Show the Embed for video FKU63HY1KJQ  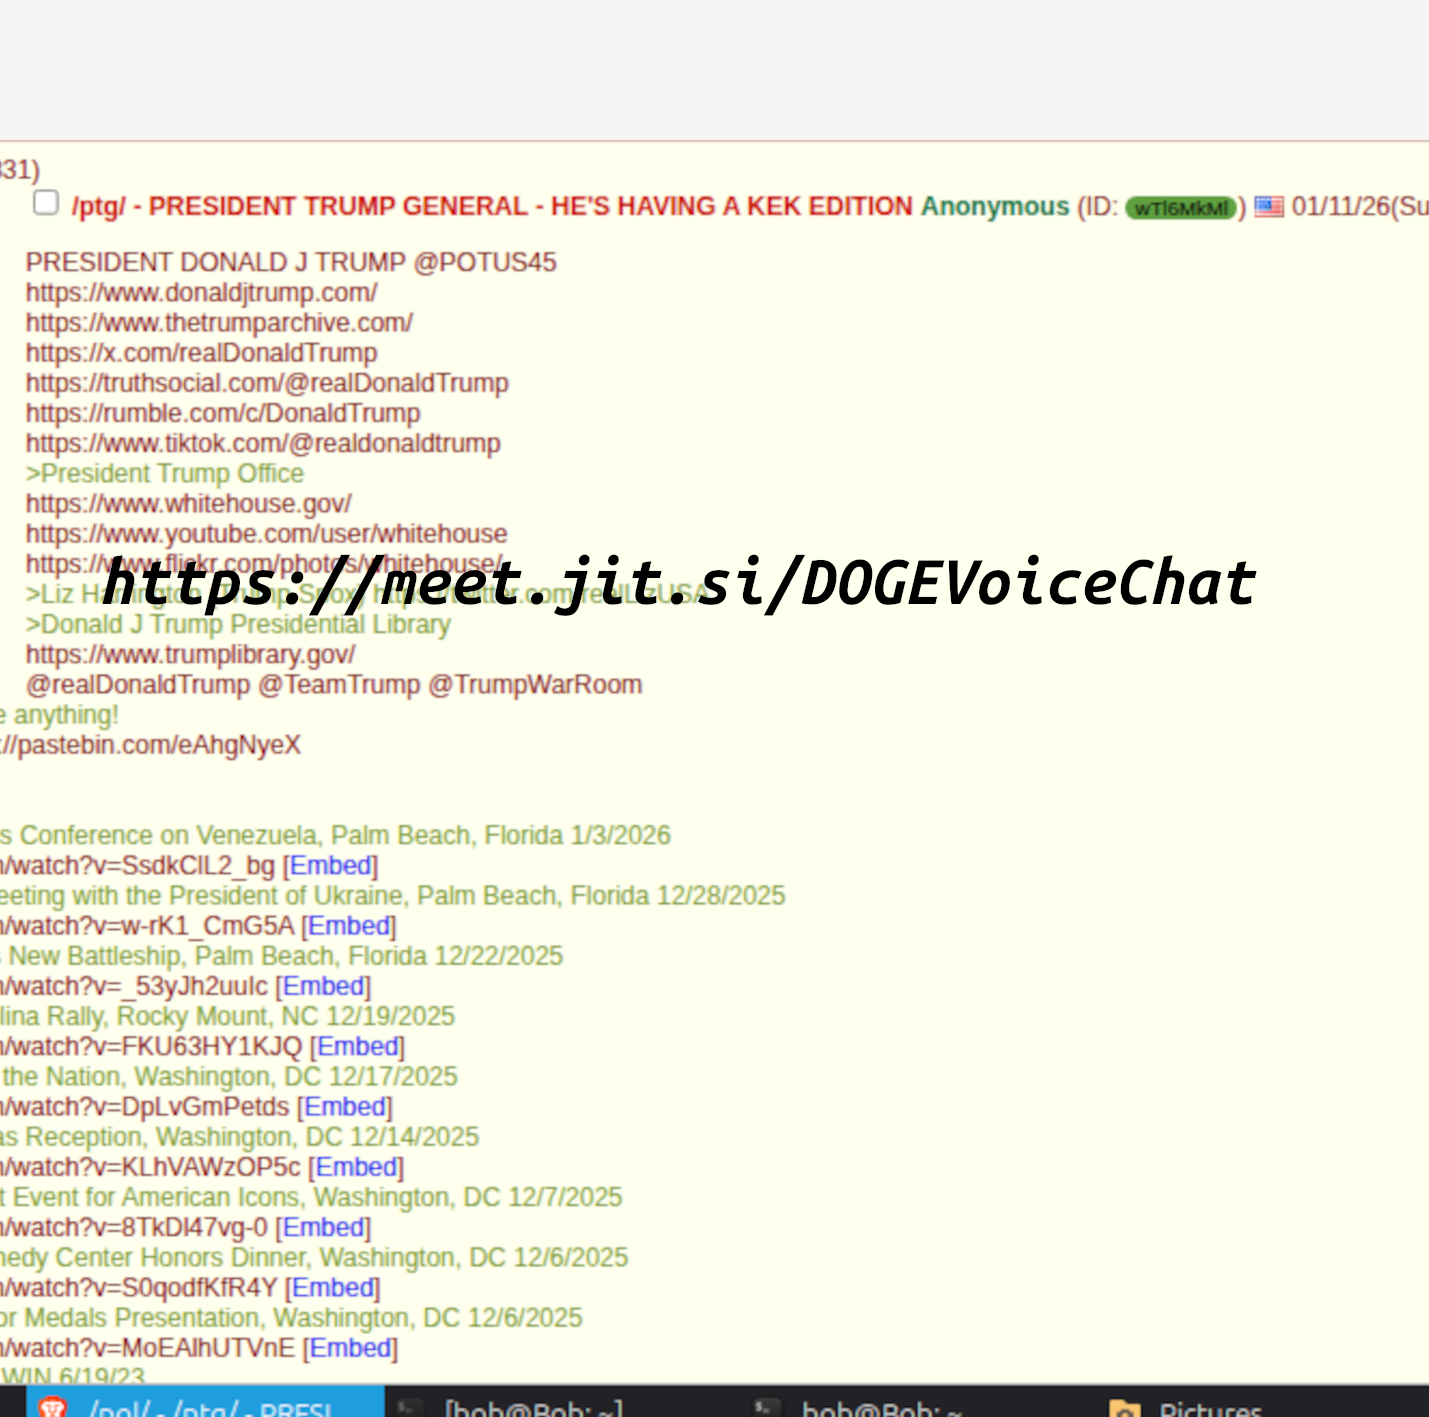357,1046
